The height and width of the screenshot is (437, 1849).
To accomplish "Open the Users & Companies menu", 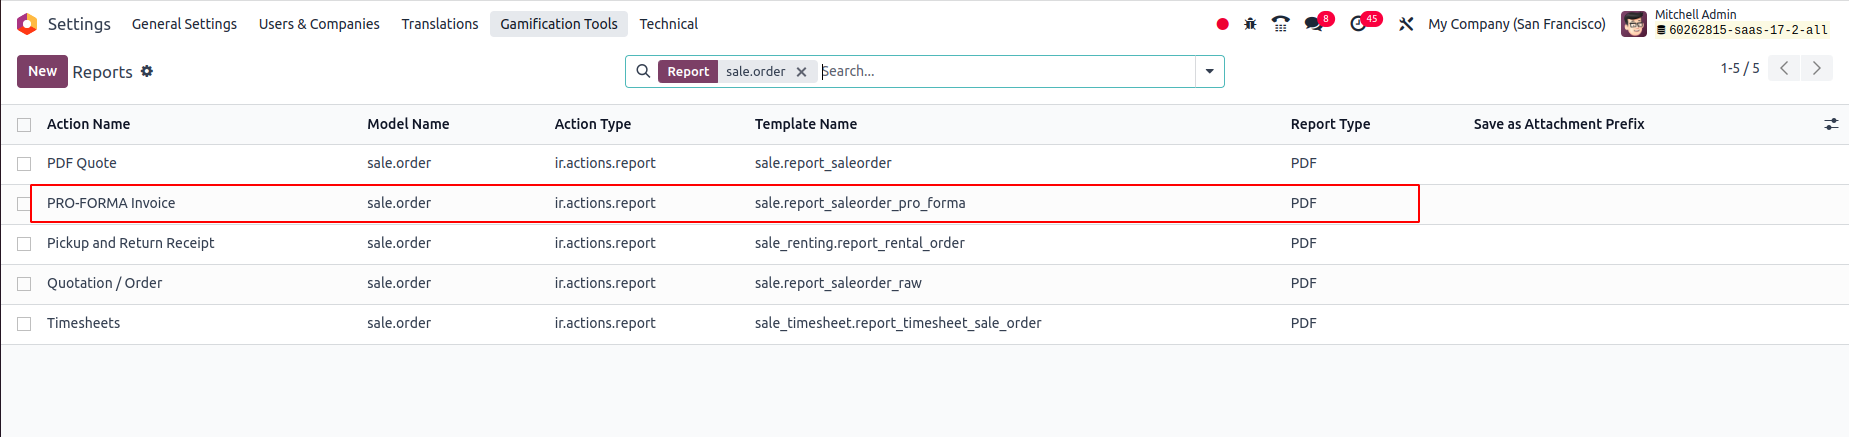I will tap(319, 24).
